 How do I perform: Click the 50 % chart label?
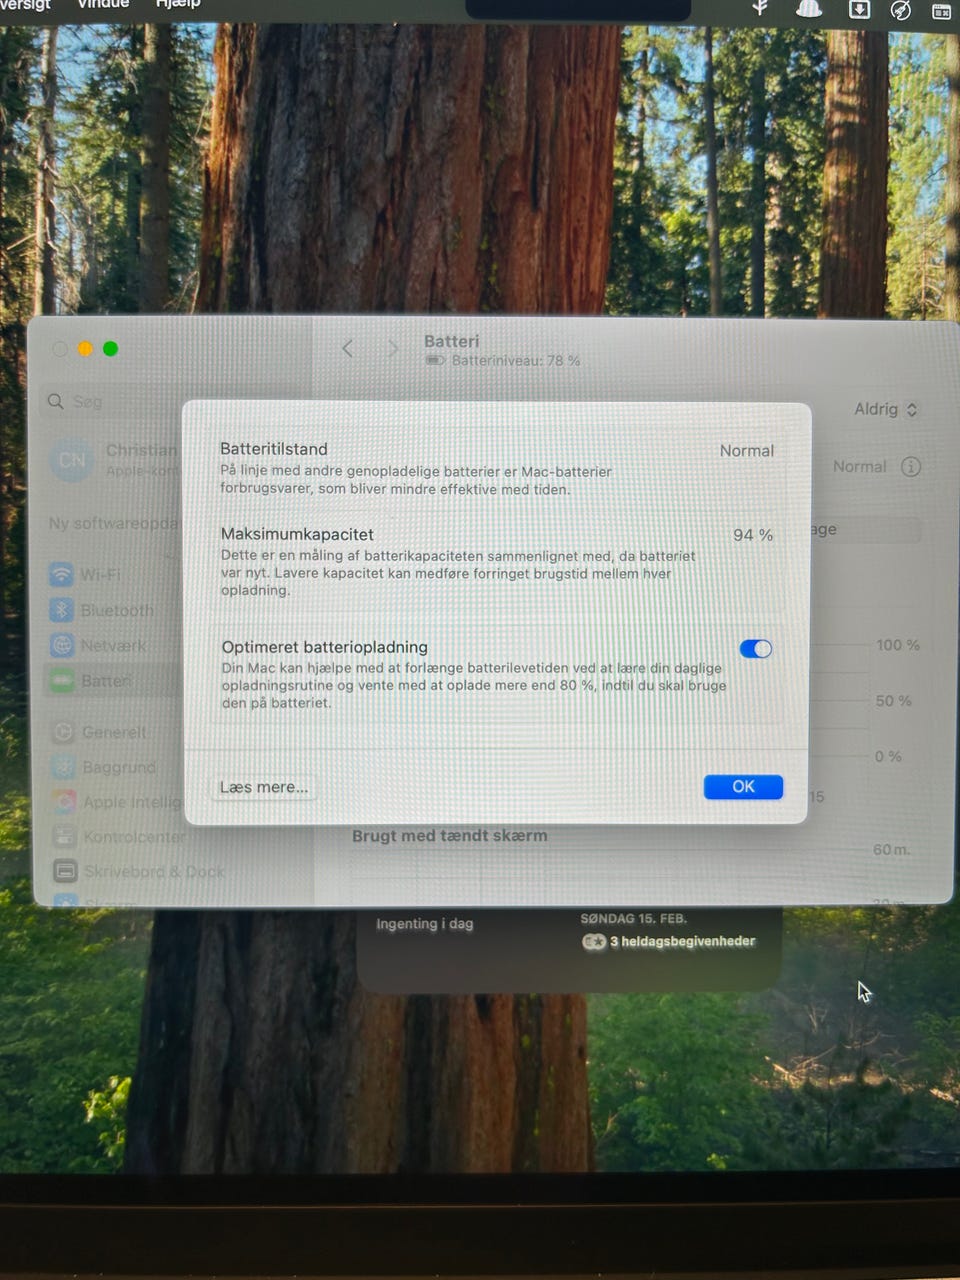click(893, 701)
